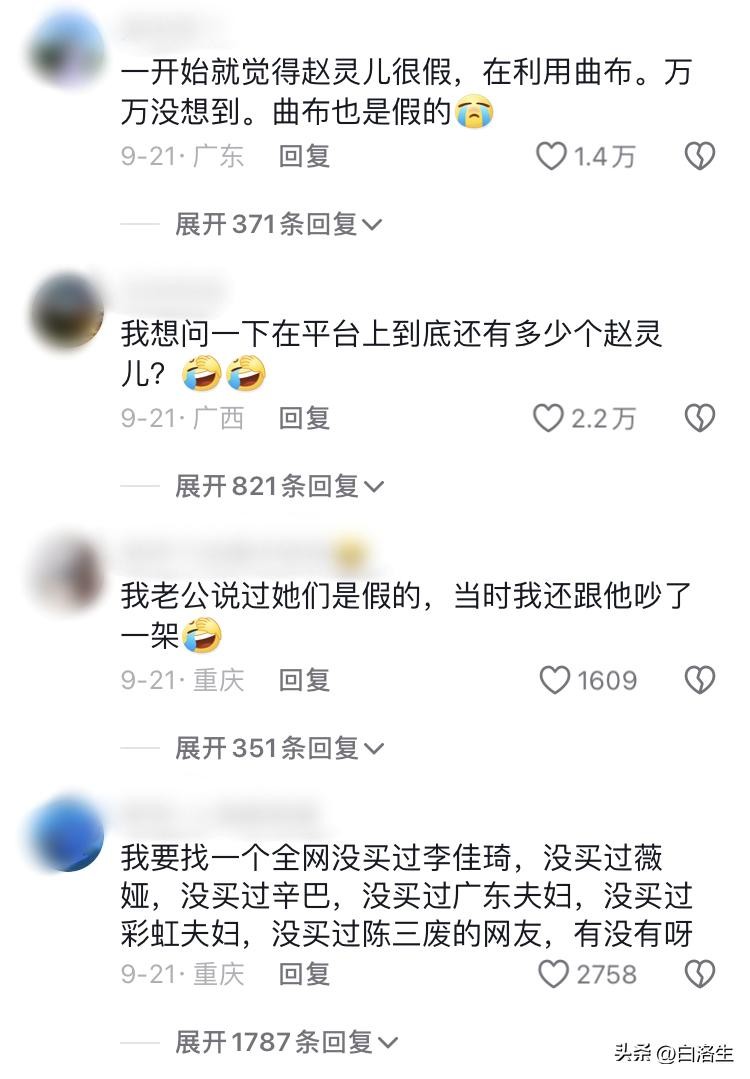Like the comment with 1609 likes
Screen dimensions: 750x1079
[555, 680]
